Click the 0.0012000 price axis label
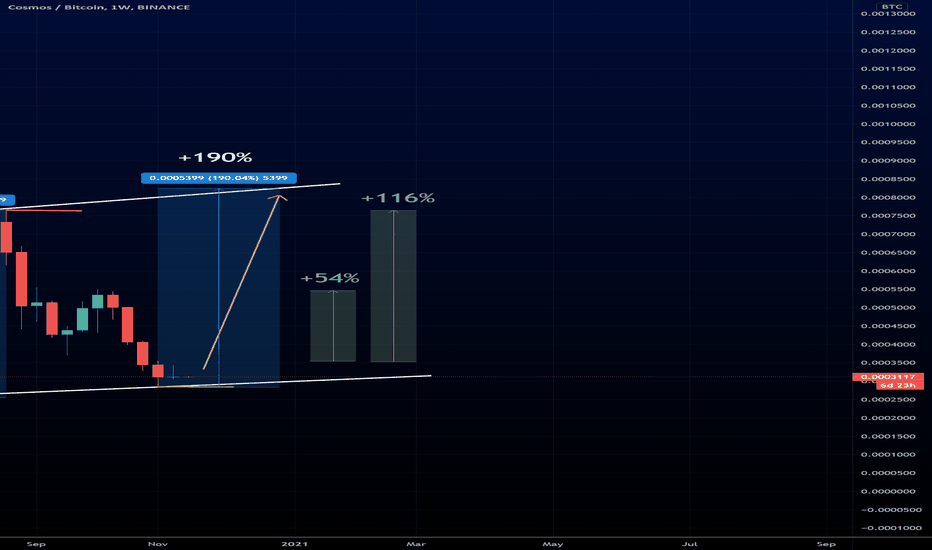 (x=888, y=51)
